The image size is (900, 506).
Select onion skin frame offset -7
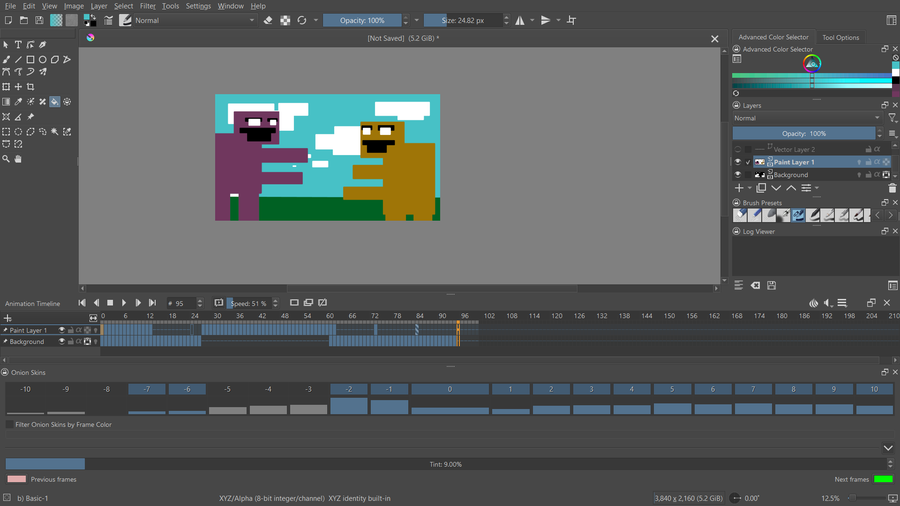click(147, 389)
